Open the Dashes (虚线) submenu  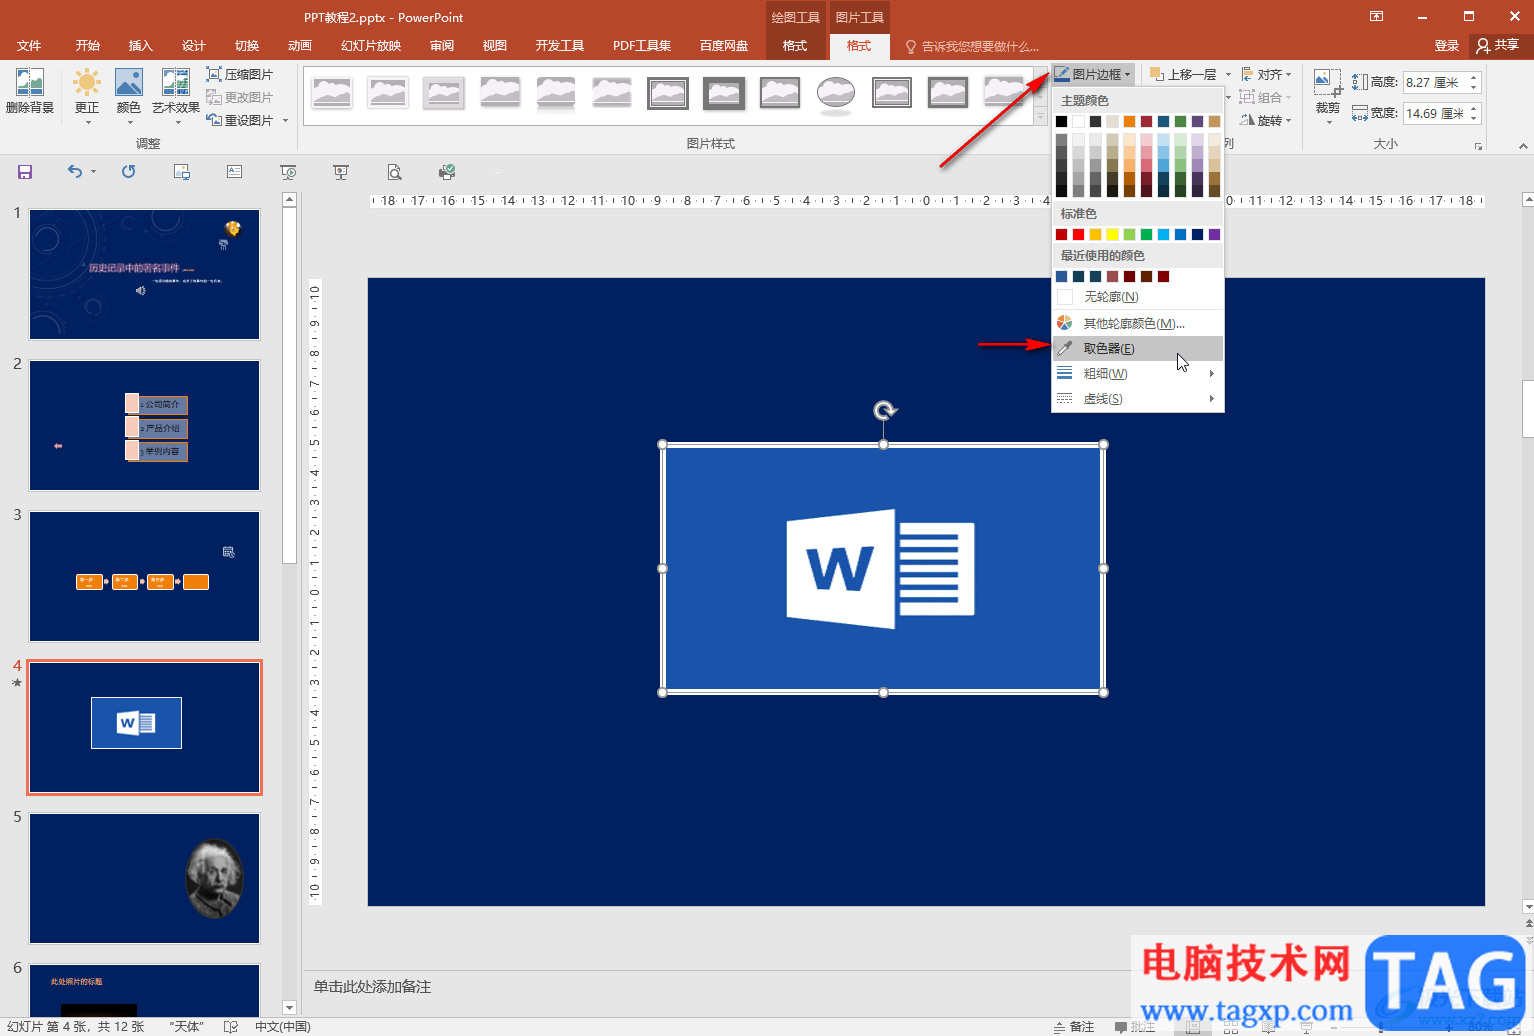coord(1138,399)
